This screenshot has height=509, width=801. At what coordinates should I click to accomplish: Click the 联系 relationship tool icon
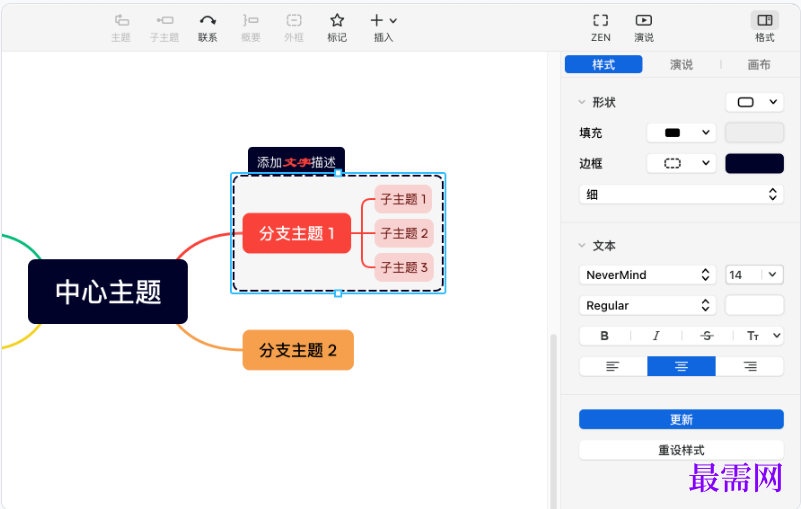207,21
